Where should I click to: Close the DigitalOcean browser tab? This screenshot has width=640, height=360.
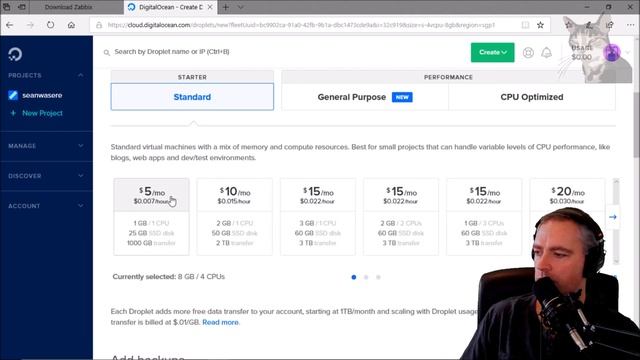pos(210,7)
